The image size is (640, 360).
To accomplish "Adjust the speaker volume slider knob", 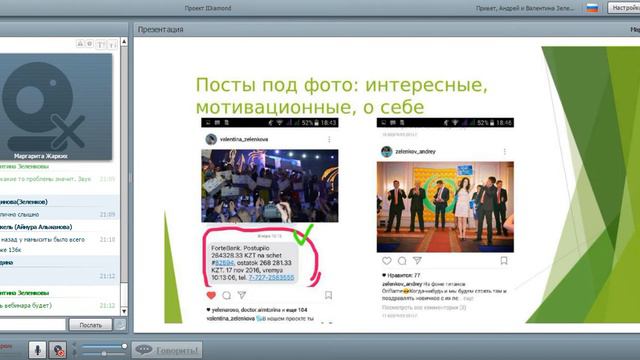I will pos(124,346).
